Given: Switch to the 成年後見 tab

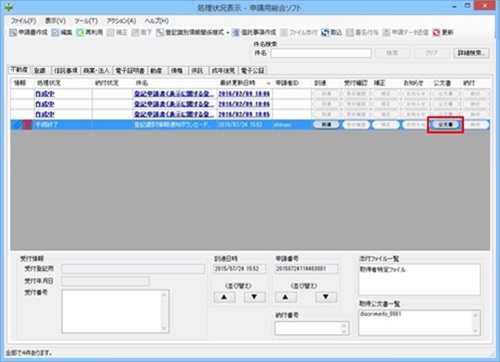Looking at the screenshot, I should point(223,71).
